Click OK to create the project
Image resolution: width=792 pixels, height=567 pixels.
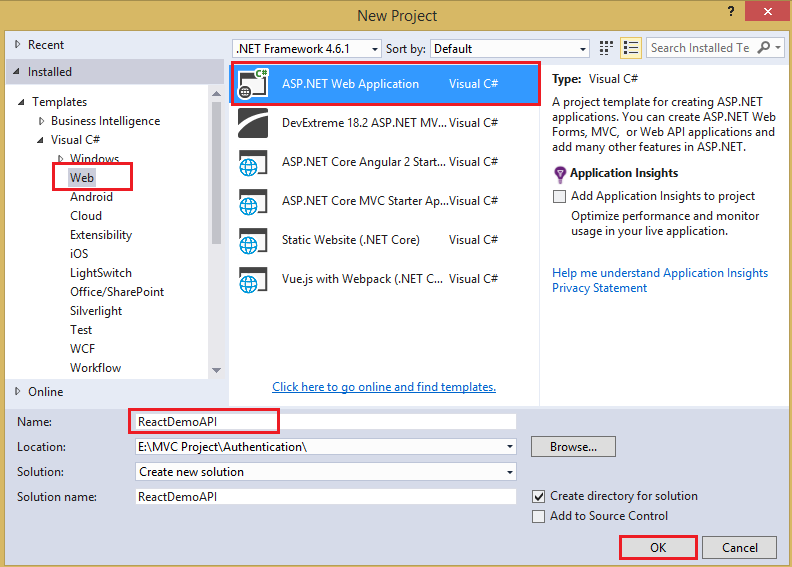click(x=658, y=548)
